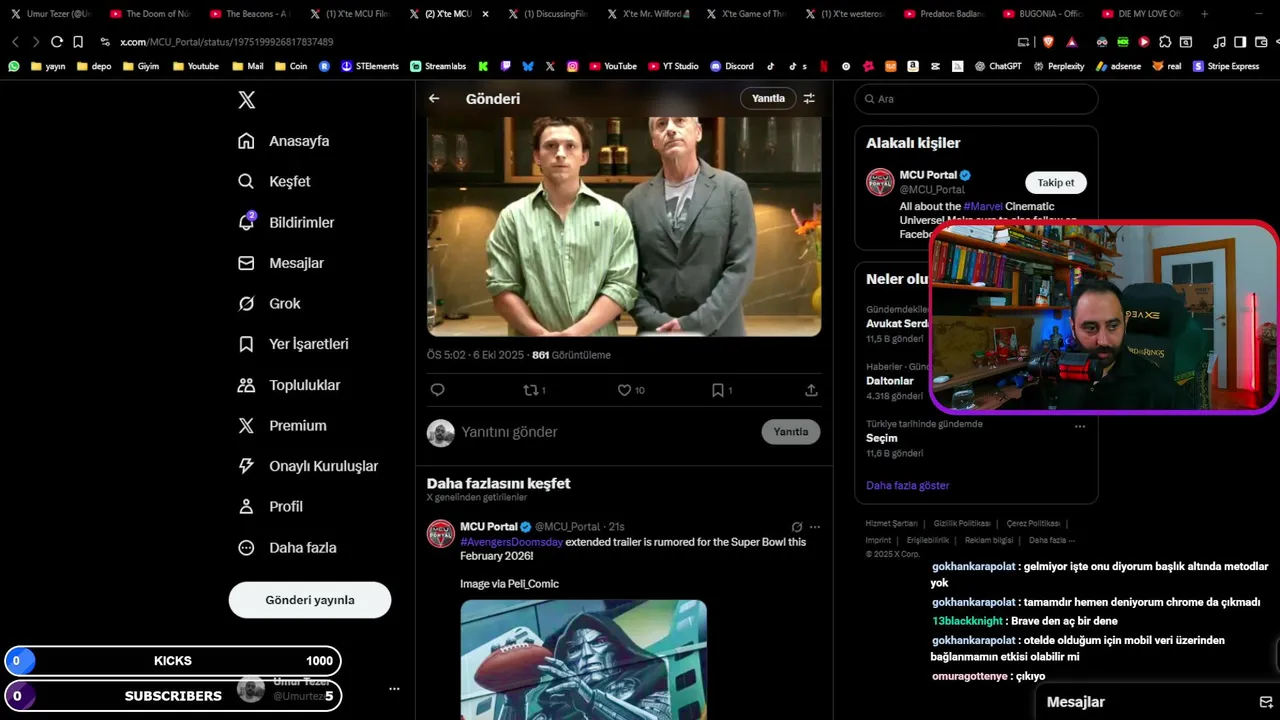Open yayın bookmarks folder

coord(47,66)
